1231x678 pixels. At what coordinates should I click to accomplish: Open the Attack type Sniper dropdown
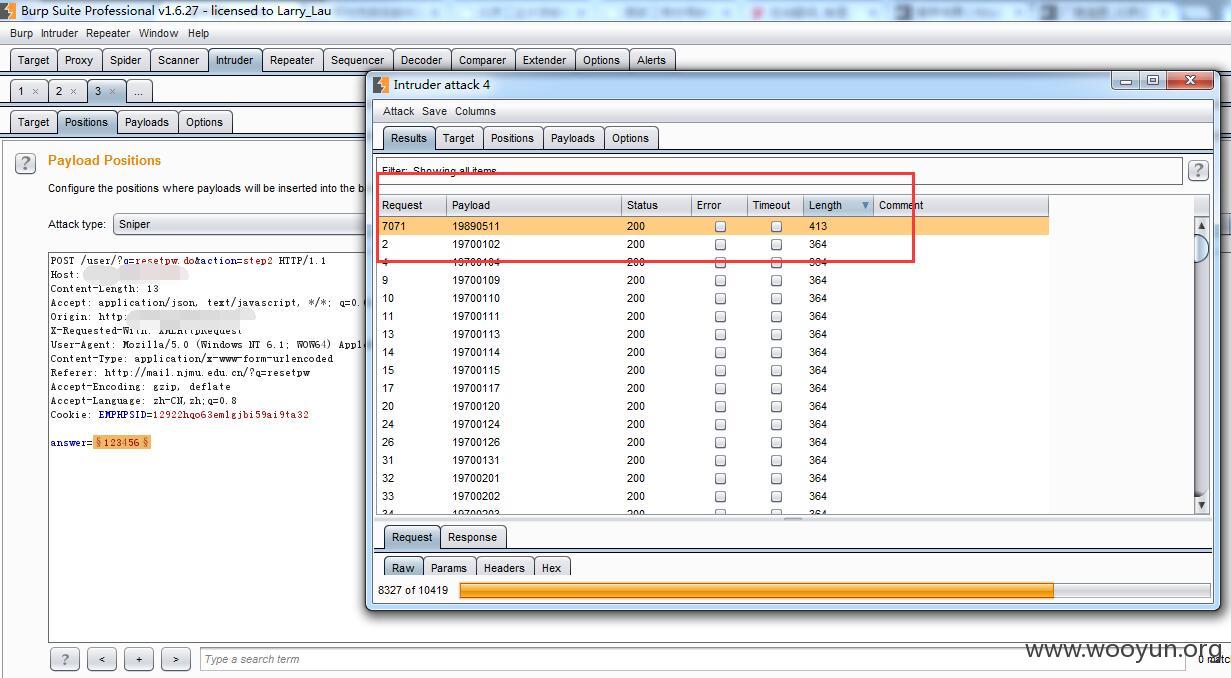[x=240, y=224]
